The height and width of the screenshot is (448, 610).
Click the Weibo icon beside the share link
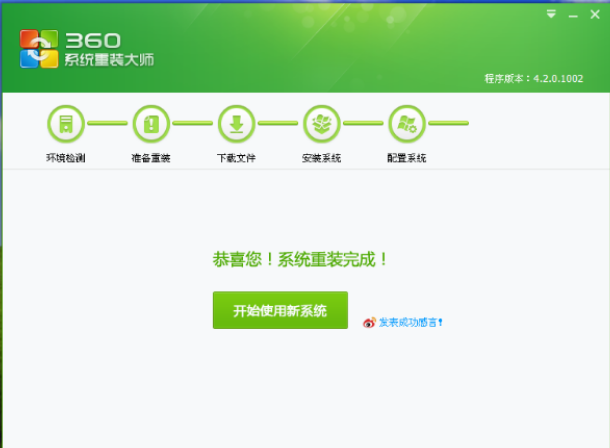tap(369, 322)
